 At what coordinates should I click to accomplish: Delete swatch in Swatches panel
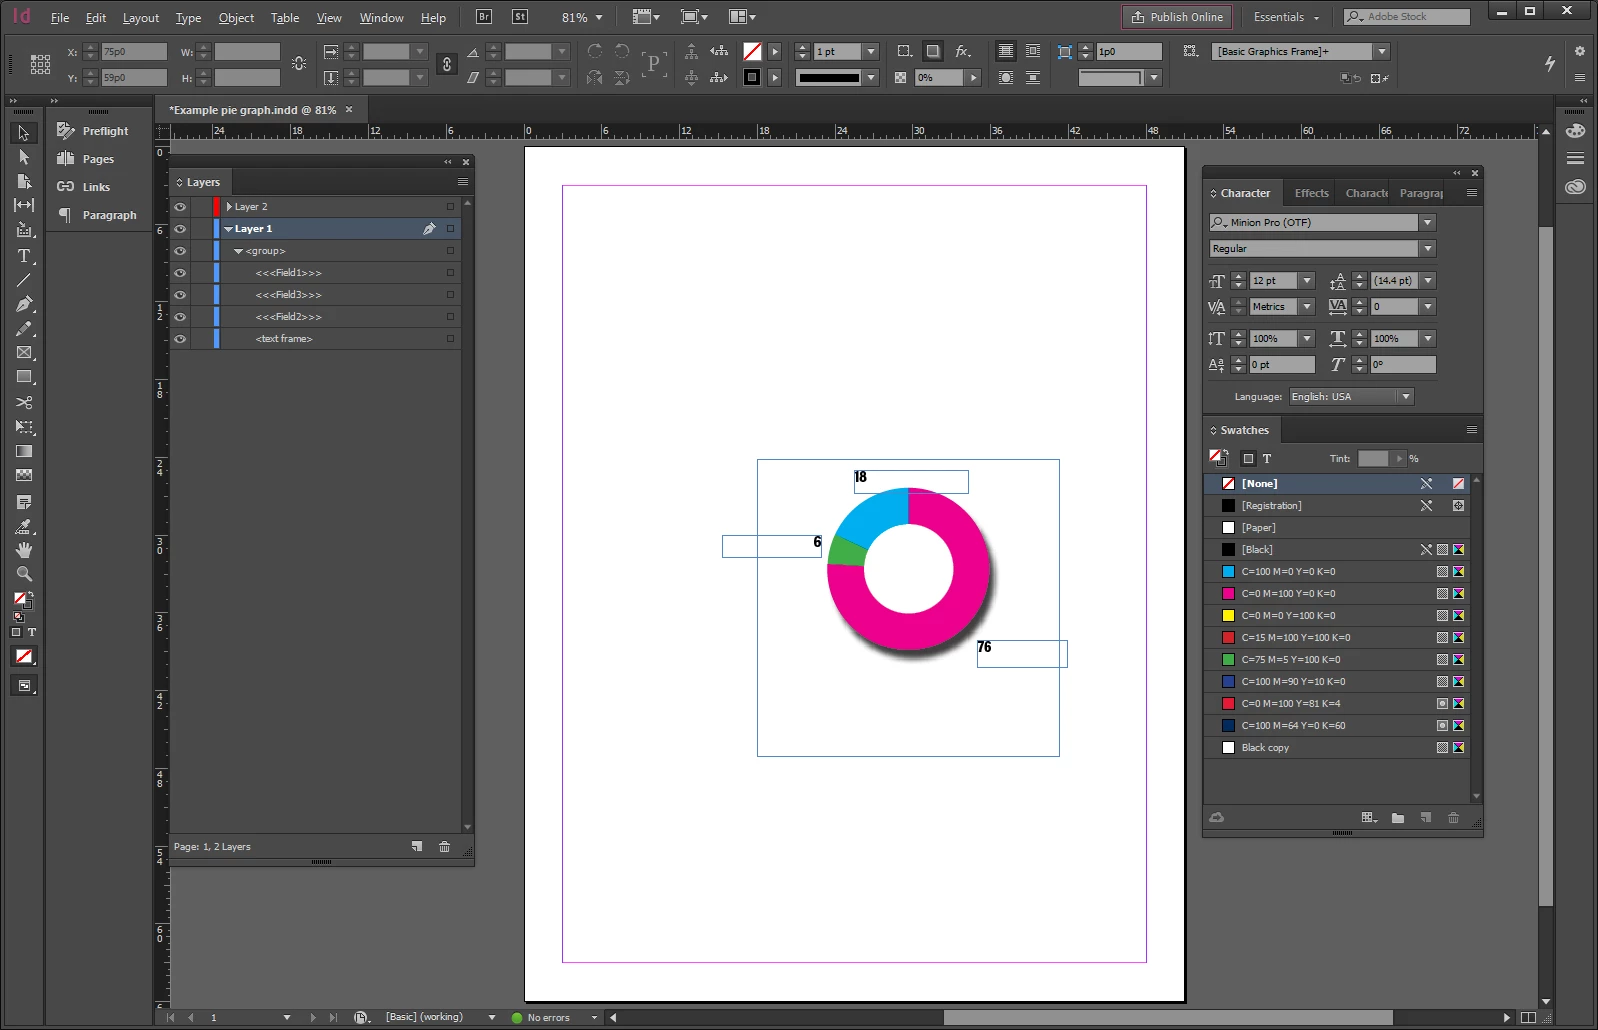[x=1453, y=818]
